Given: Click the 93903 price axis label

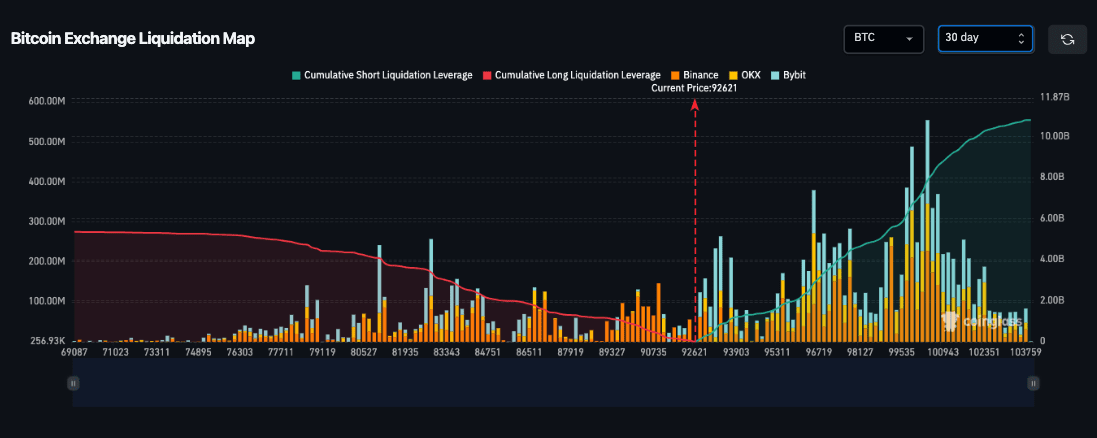Looking at the screenshot, I should (x=737, y=353).
